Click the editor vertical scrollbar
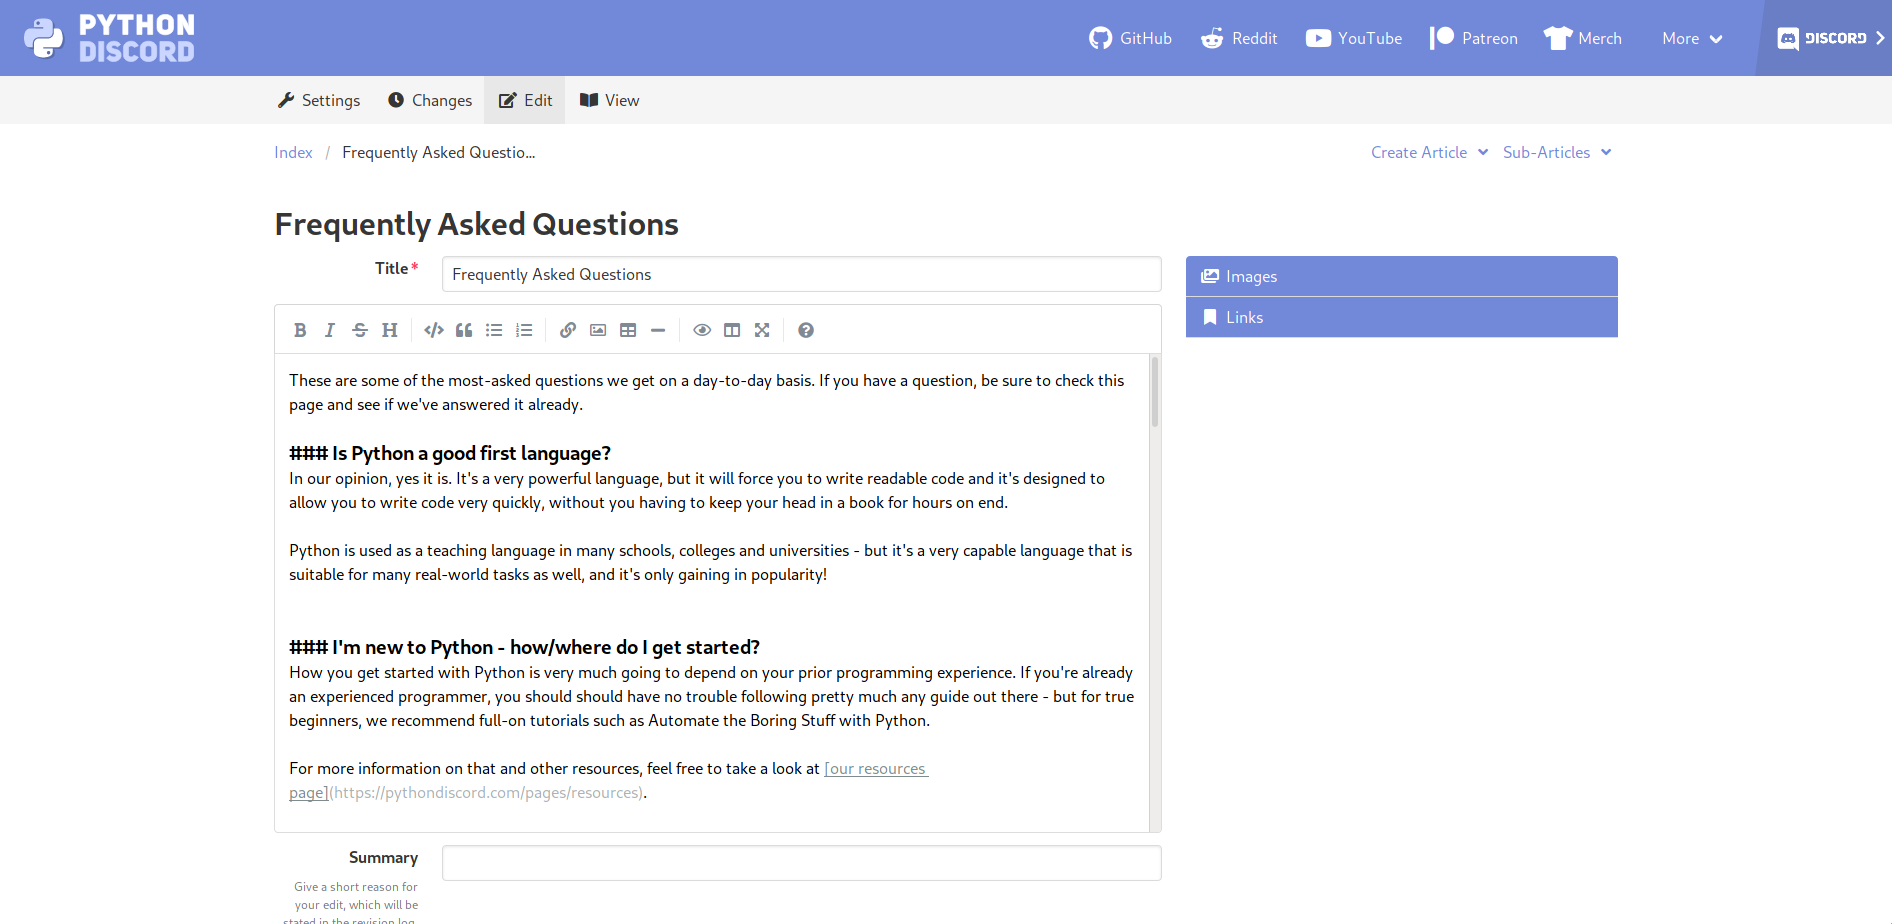 [x=1155, y=392]
